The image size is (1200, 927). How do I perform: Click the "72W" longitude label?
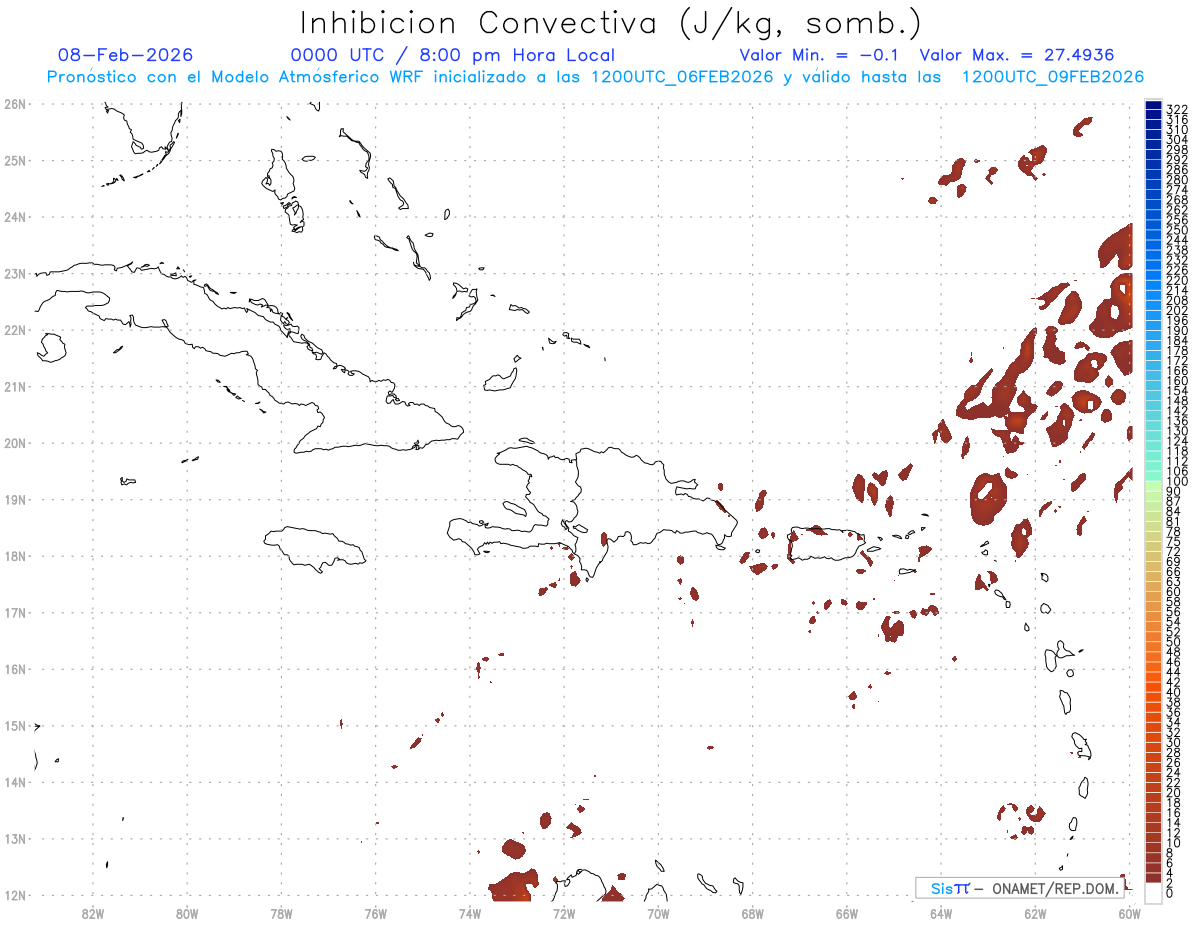(564, 912)
